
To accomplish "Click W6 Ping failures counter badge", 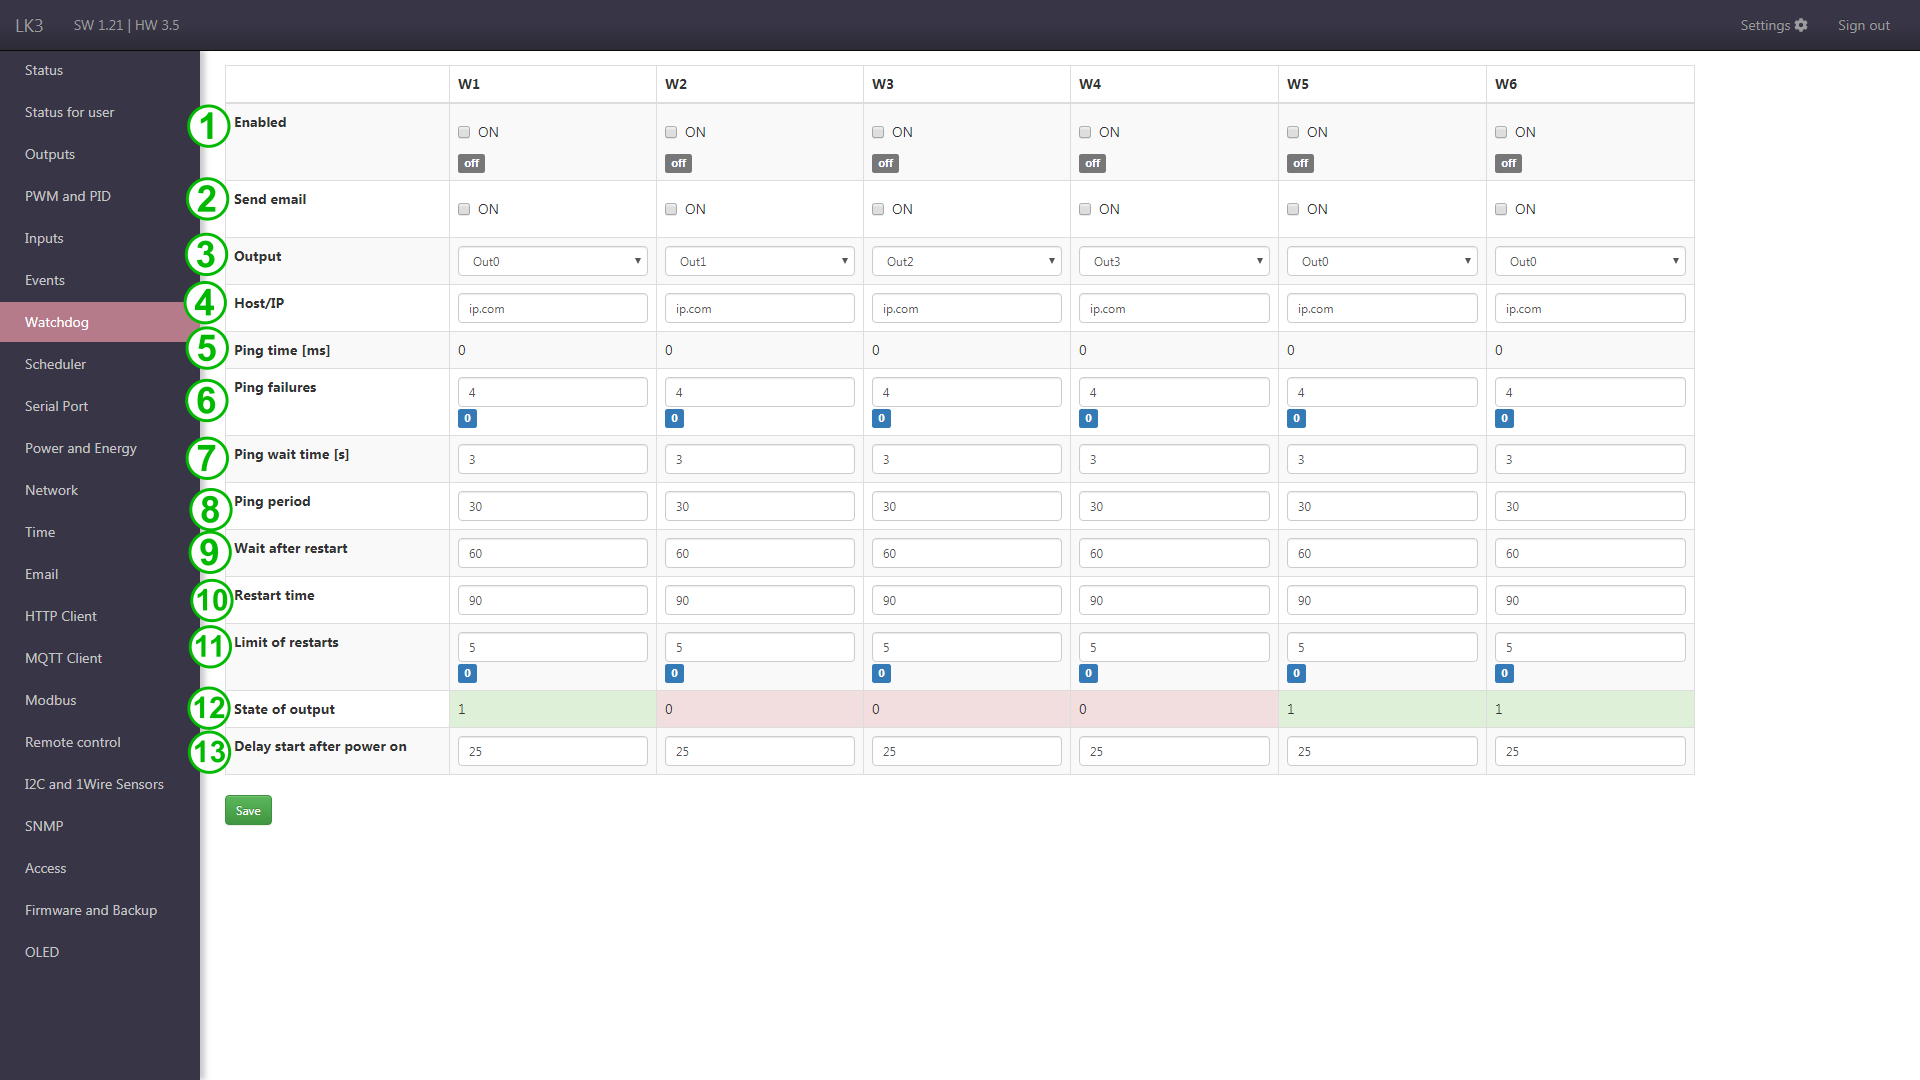I will click(x=1504, y=418).
